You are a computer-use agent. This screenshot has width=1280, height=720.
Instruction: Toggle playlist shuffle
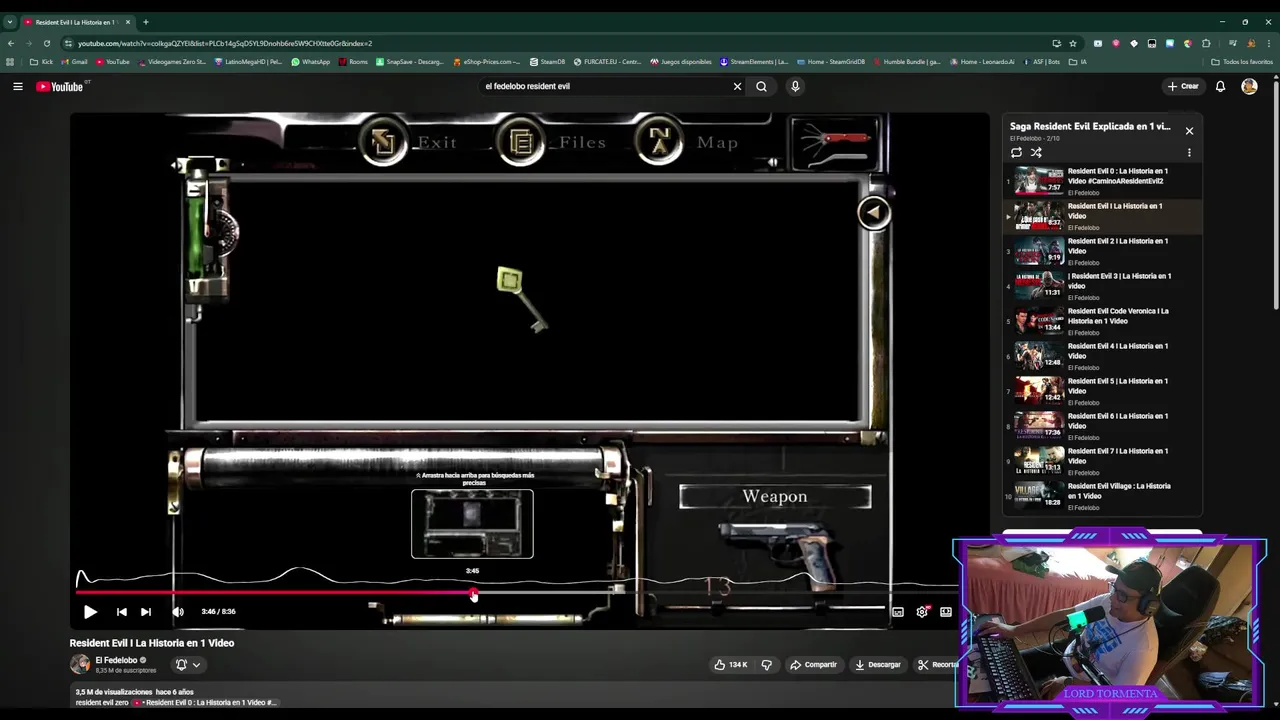coord(1036,153)
